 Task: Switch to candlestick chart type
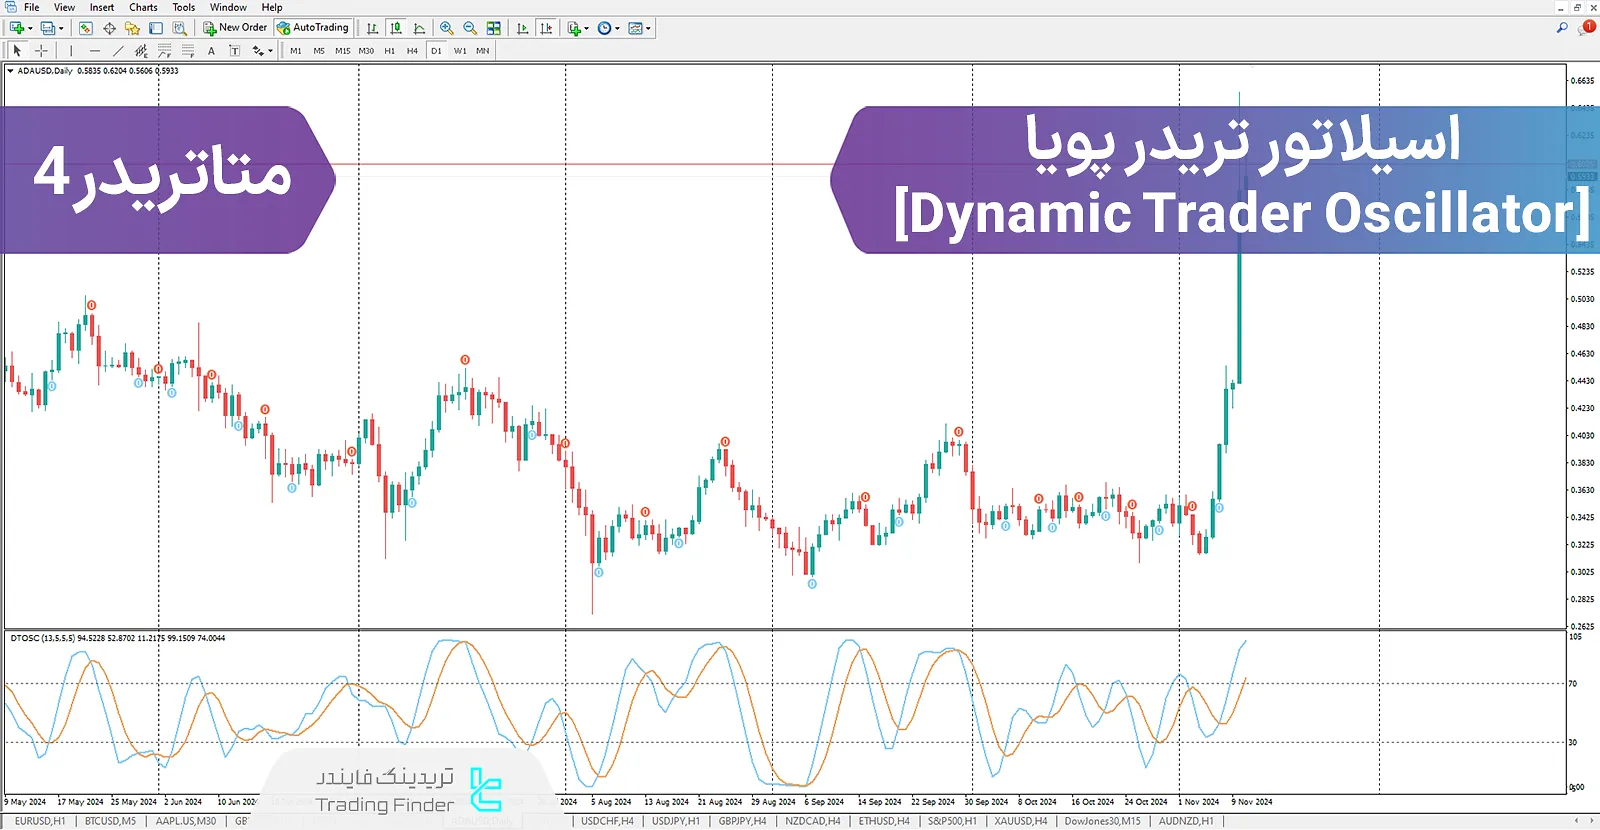click(x=396, y=28)
